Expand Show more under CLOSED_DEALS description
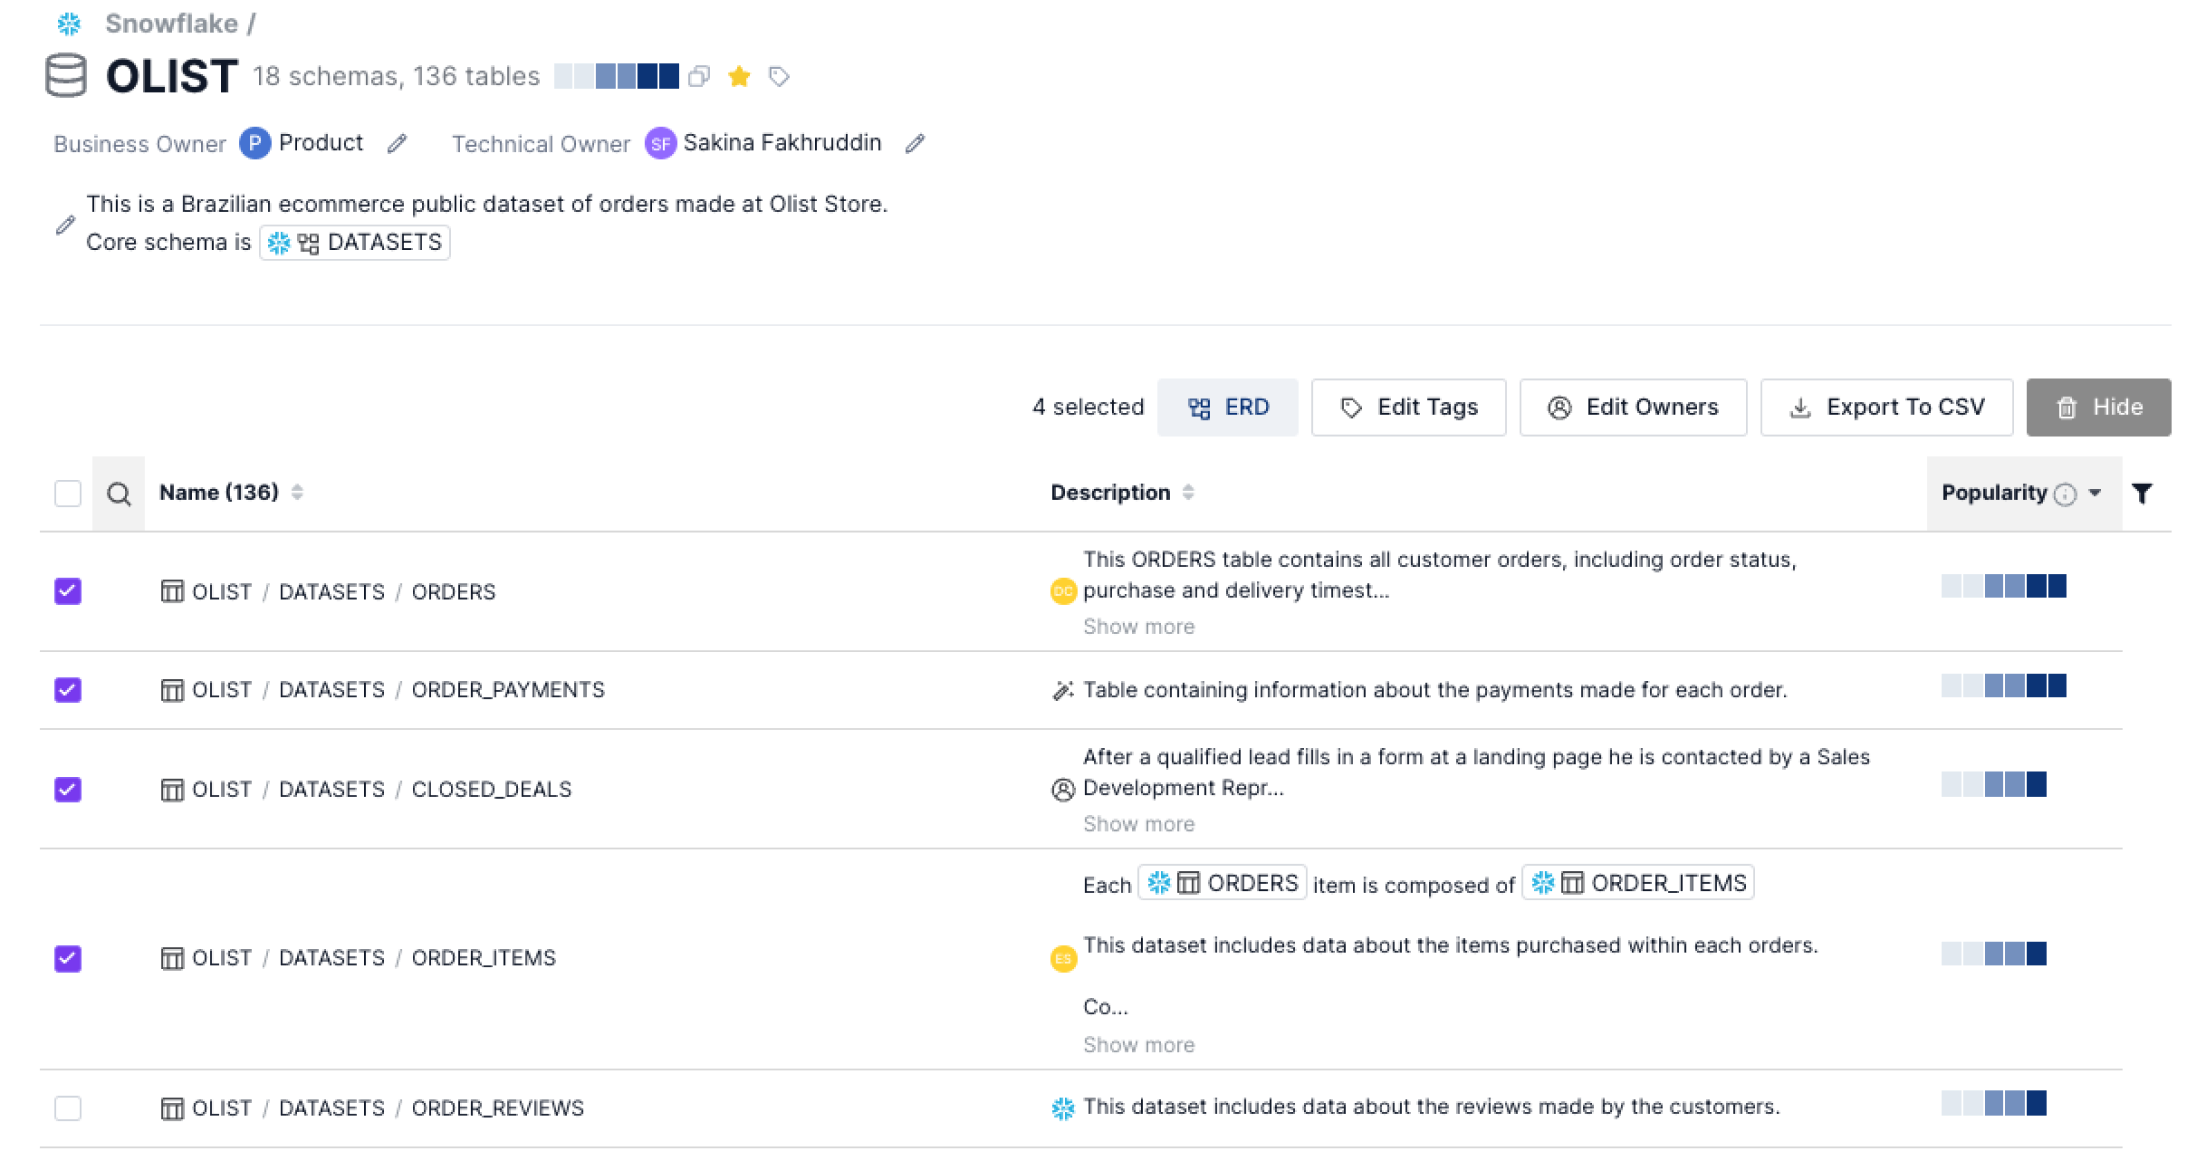The height and width of the screenshot is (1160, 2206). pos(1138,824)
